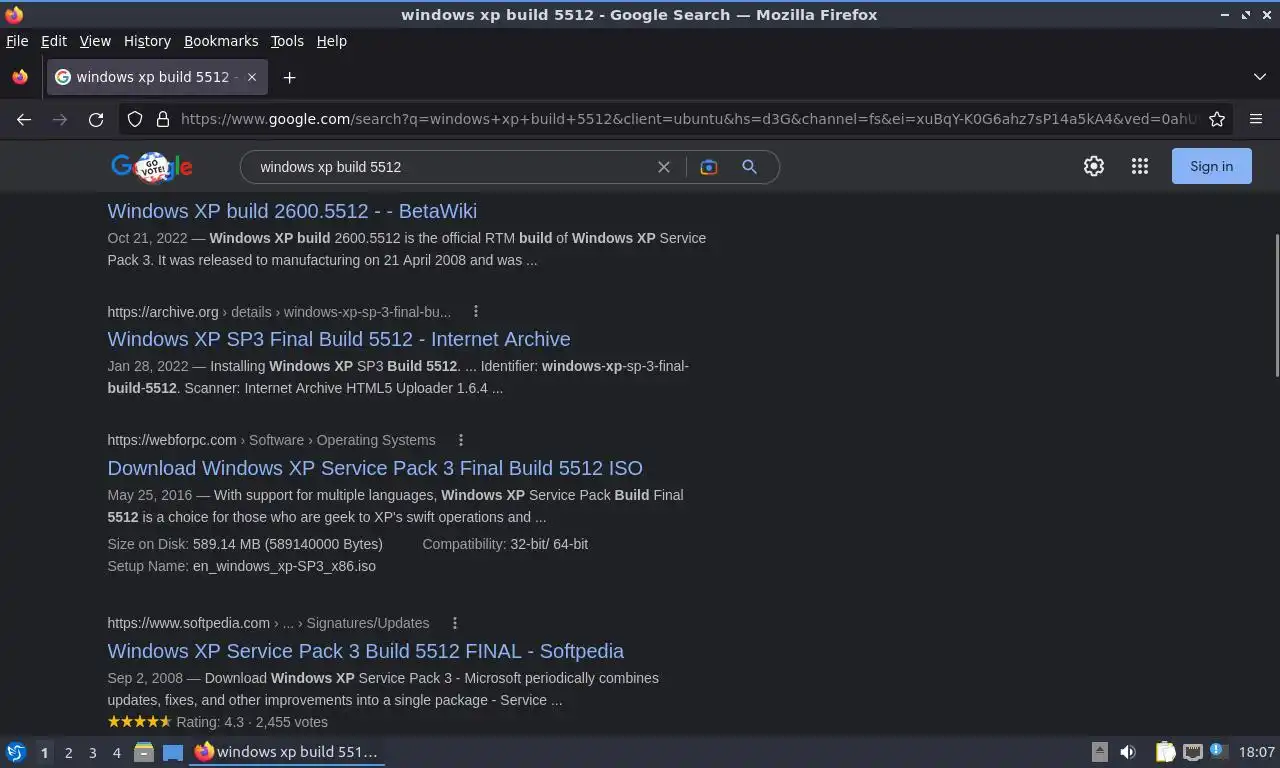Clear the Google search box with X
Screen dimensions: 1280x768
[x=664, y=167]
